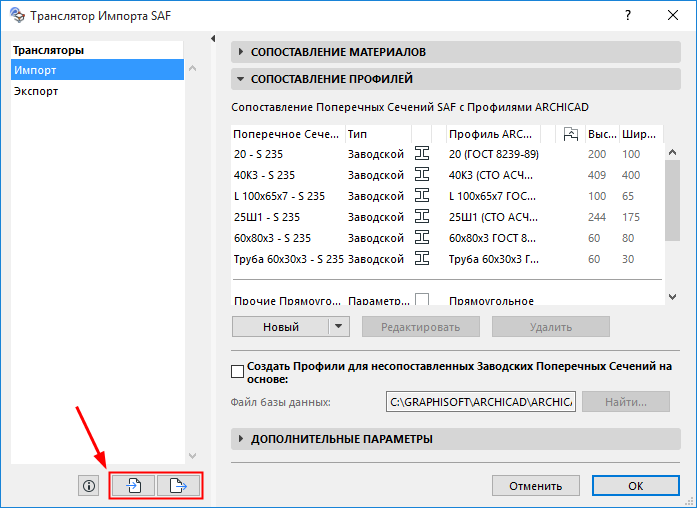Click the table scrollbar thumb
697x508 pixels.
pos(673,200)
